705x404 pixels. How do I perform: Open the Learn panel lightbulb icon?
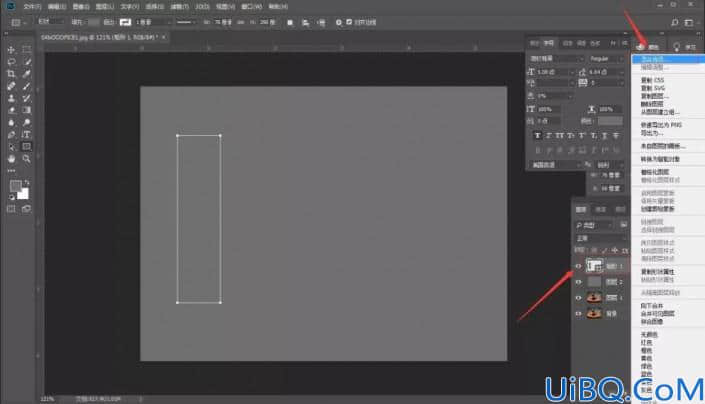[676, 46]
